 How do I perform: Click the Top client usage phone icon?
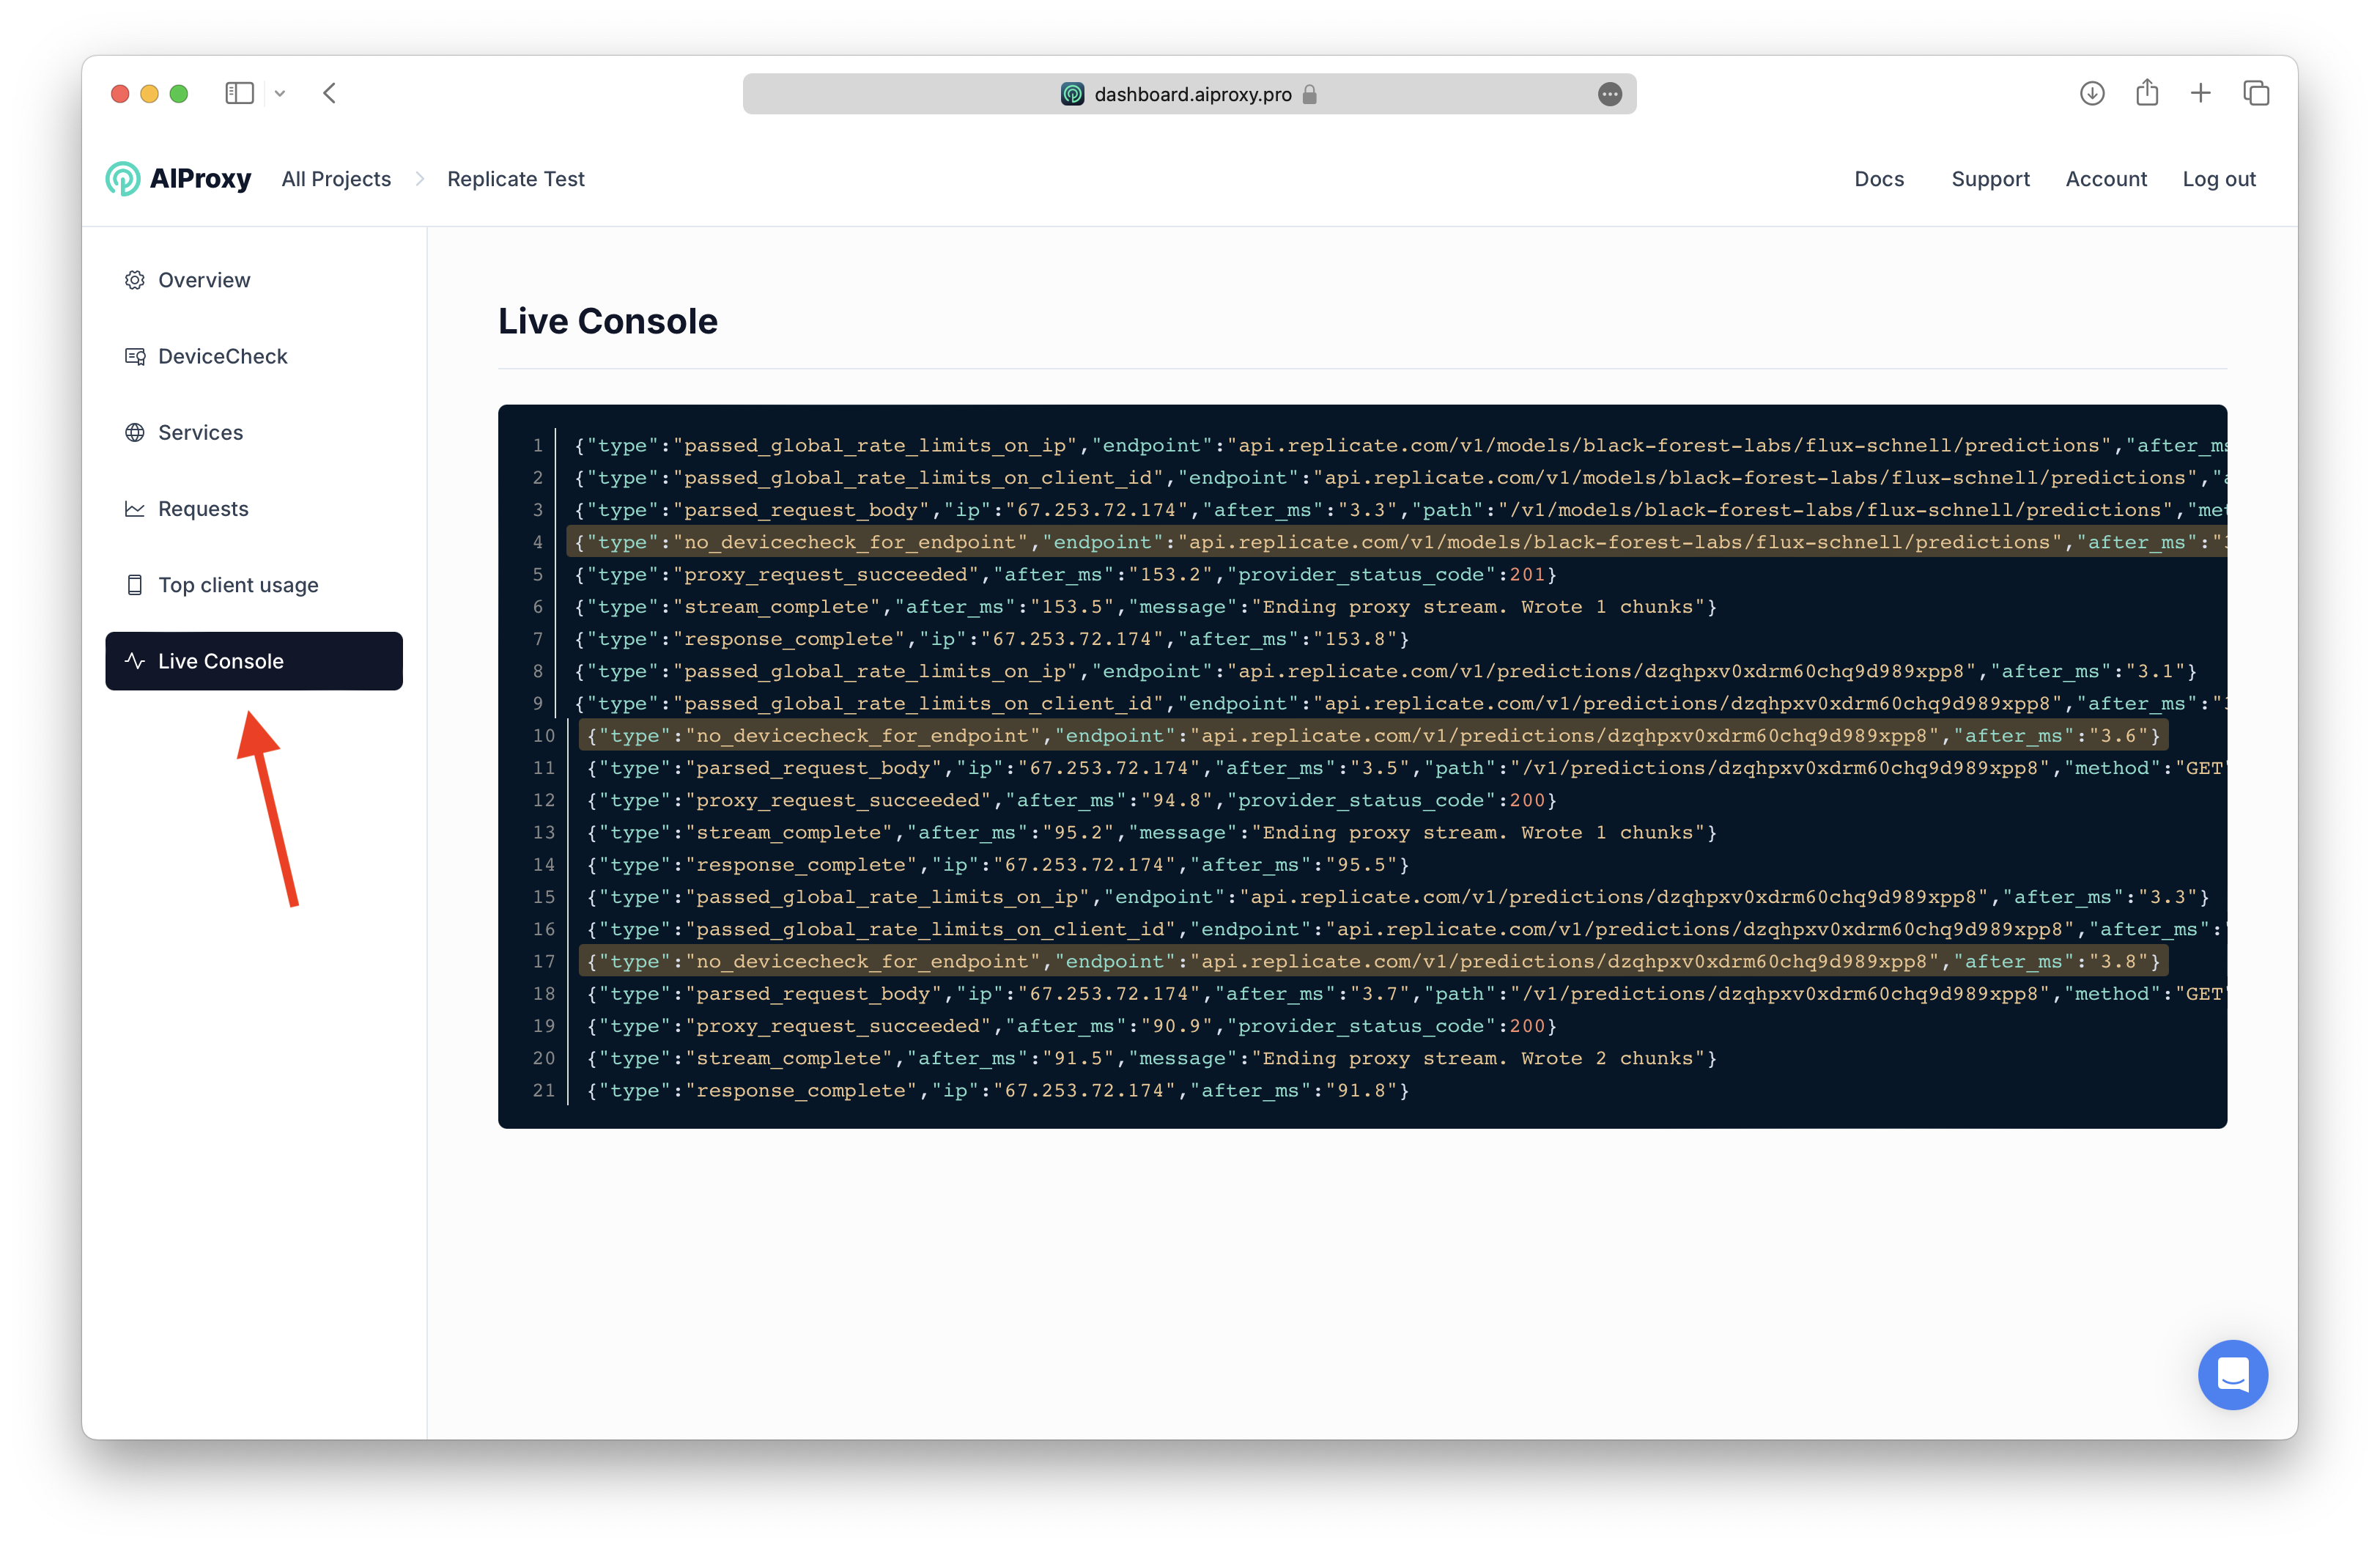point(134,585)
